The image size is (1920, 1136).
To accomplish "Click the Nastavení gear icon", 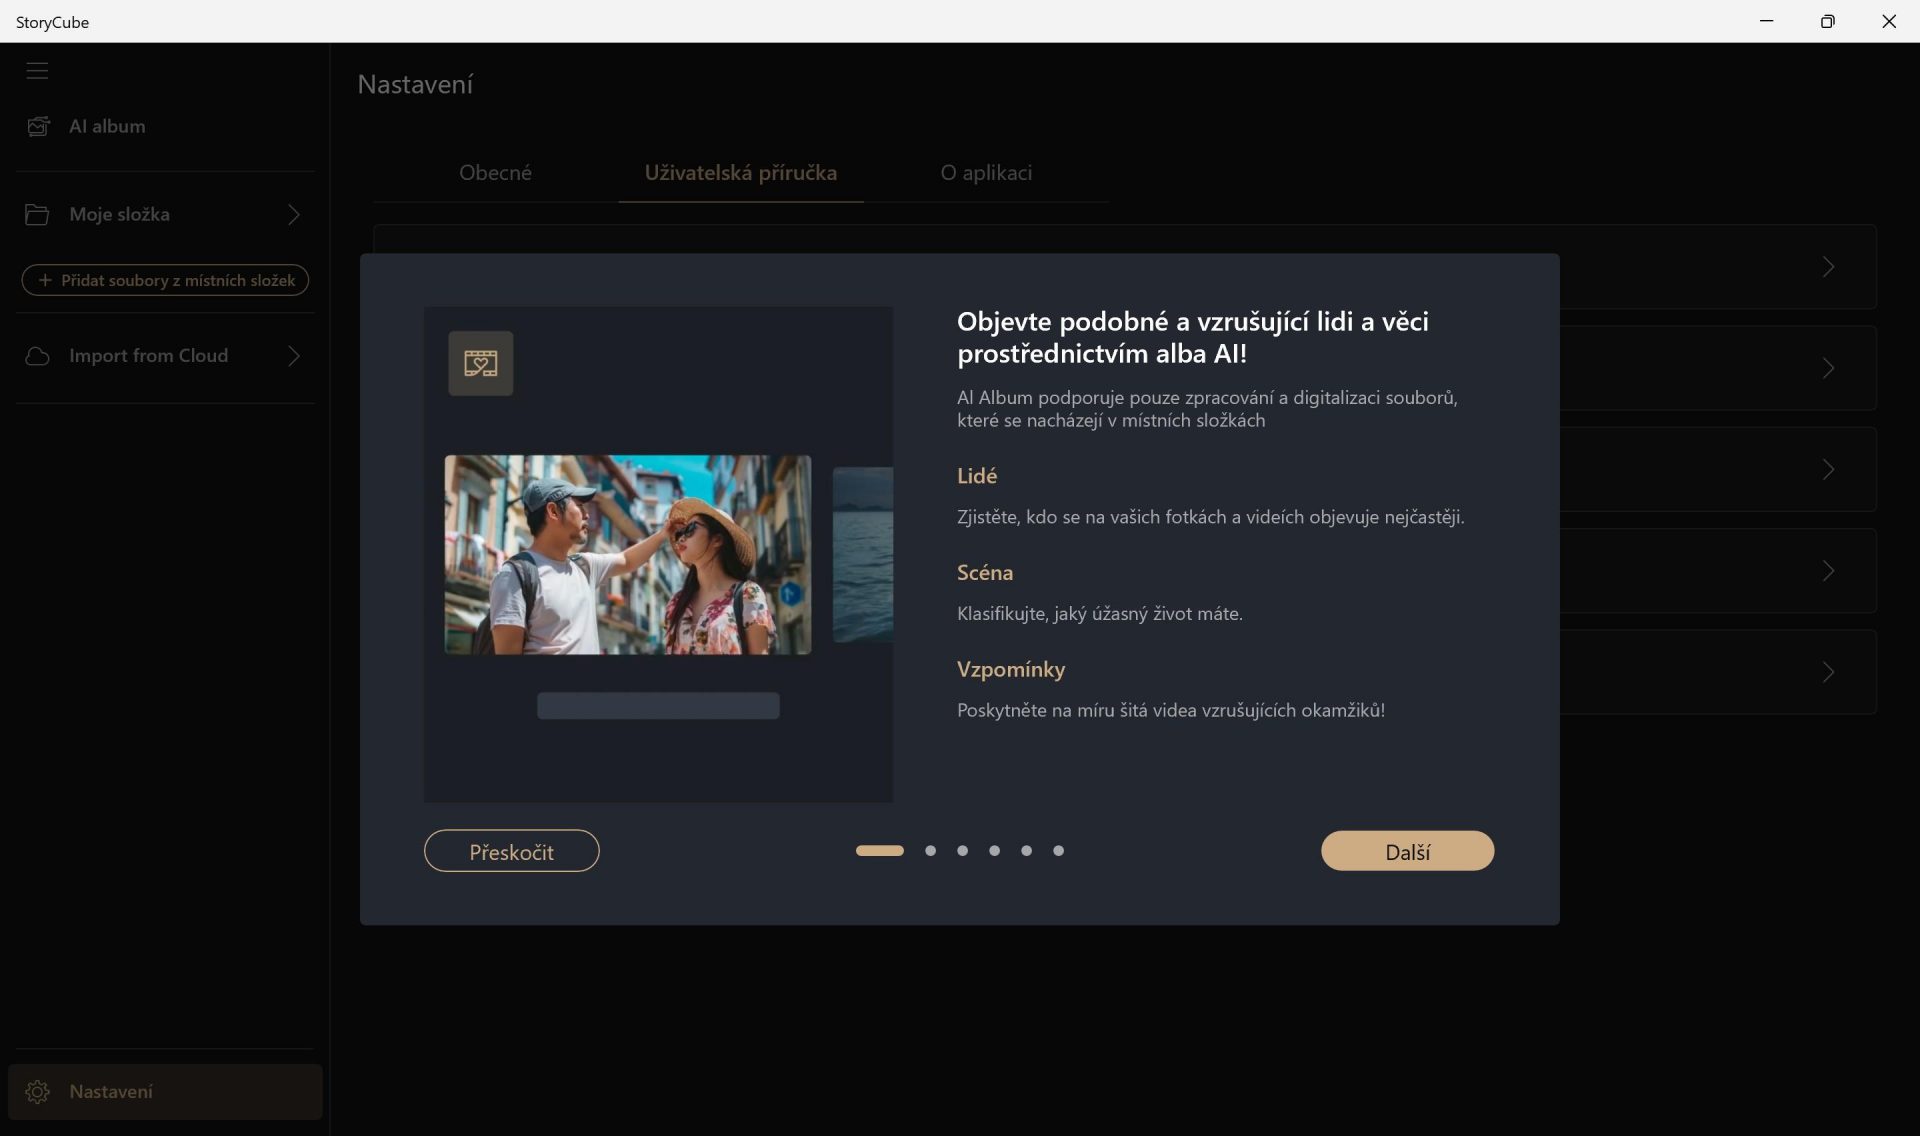I will point(38,1092).
